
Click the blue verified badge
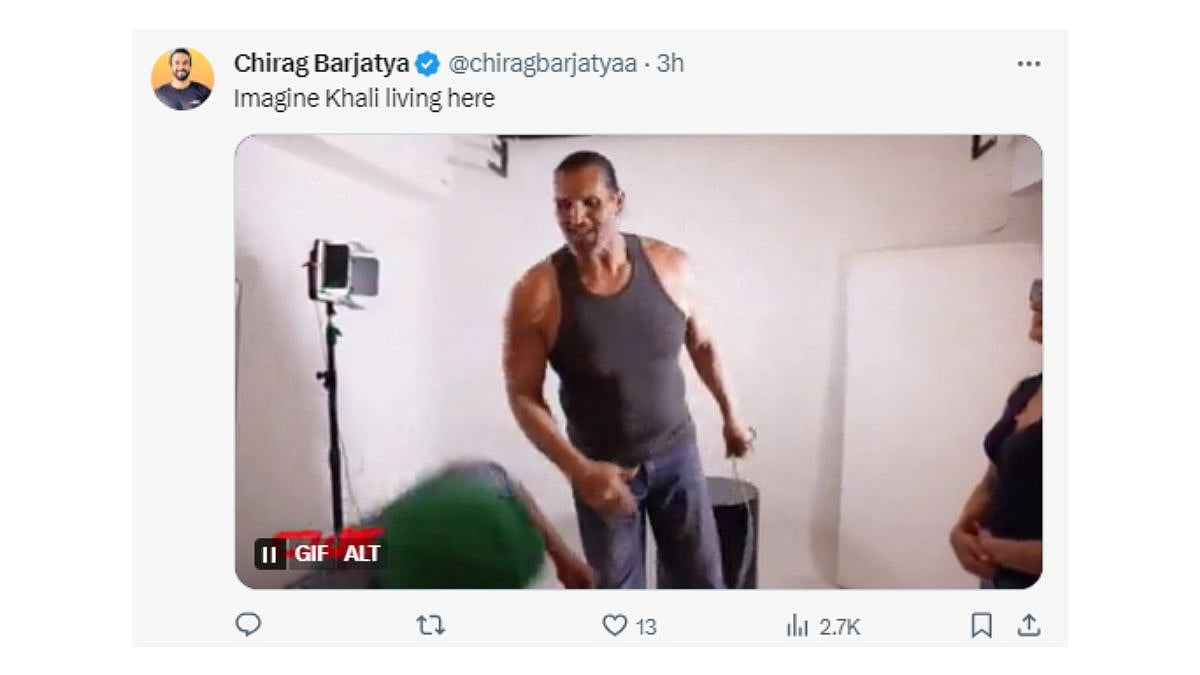[x=427, y=64]
